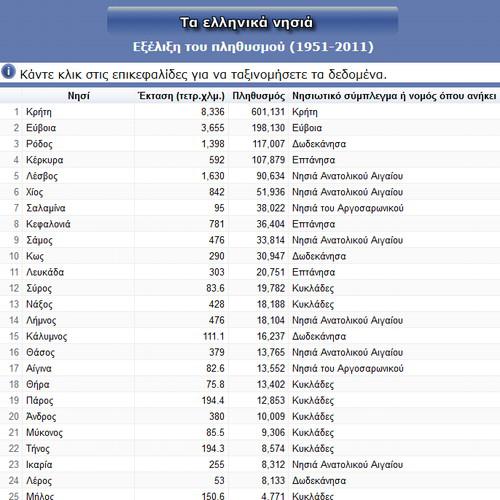This screenshot has height=500, width=500.
Task: Sort table by Νησί column header
Action: coord(79,96)
